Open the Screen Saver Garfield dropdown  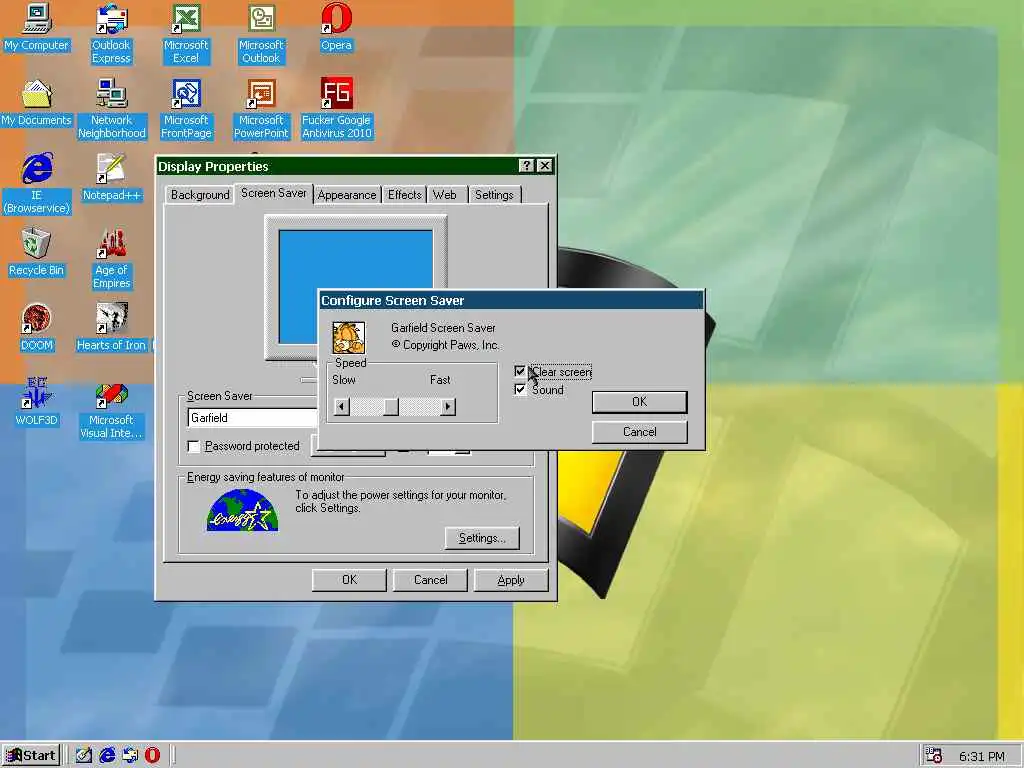pos(253,418)
